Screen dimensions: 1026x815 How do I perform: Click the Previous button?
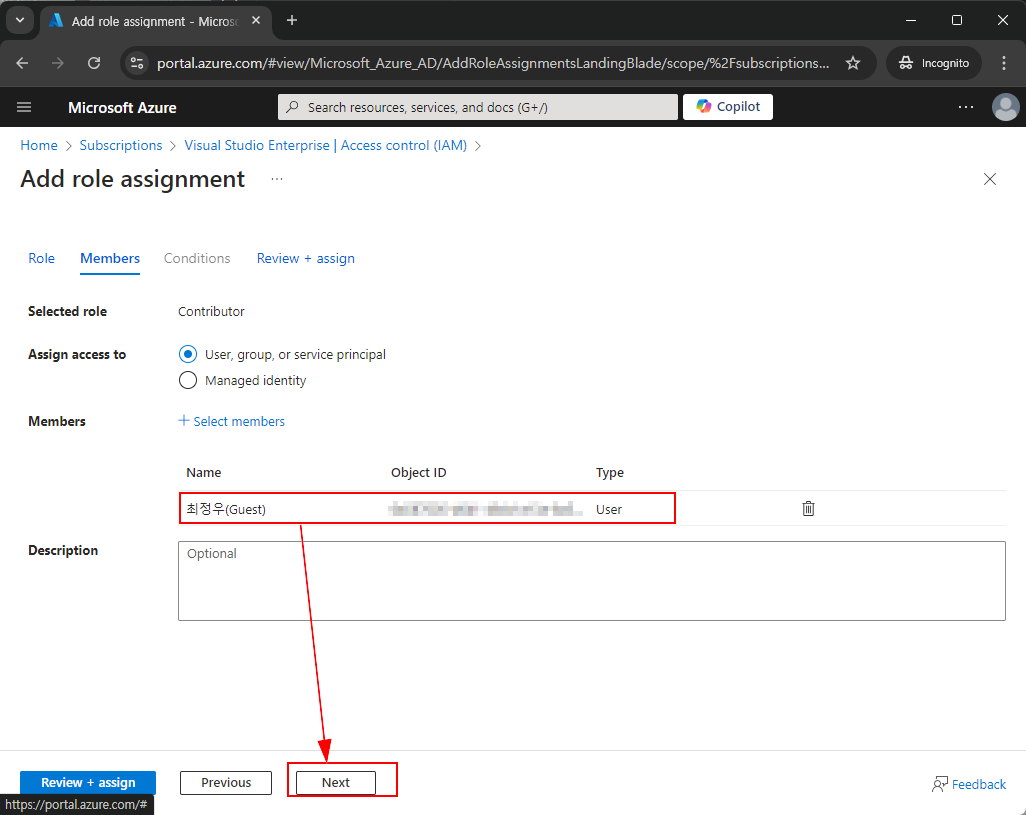[x=226, y=782]
